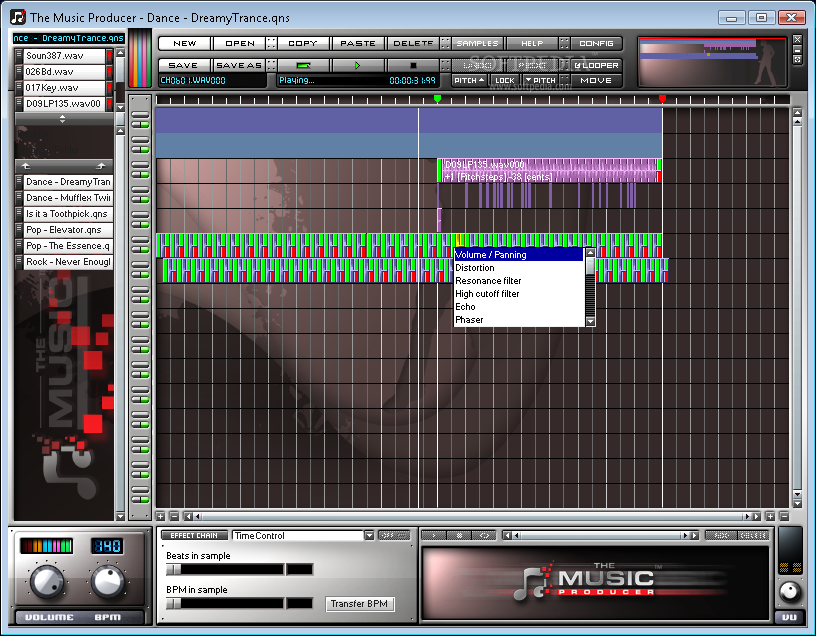Viewport: 816px width, 636px height.
Task: Open the Time Control effect dropdown
Action: (x=369, y=536)
